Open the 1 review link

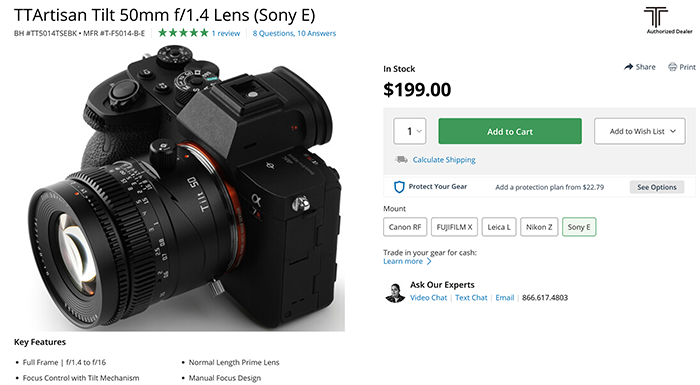click(x=226, y=33)
